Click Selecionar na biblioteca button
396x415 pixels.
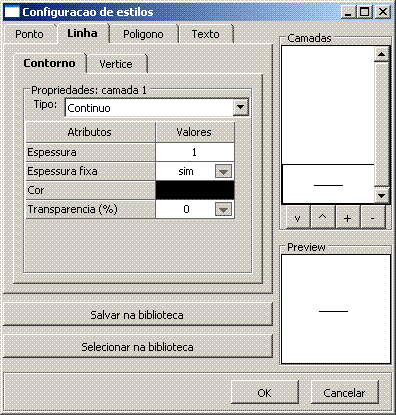(137, 347)
